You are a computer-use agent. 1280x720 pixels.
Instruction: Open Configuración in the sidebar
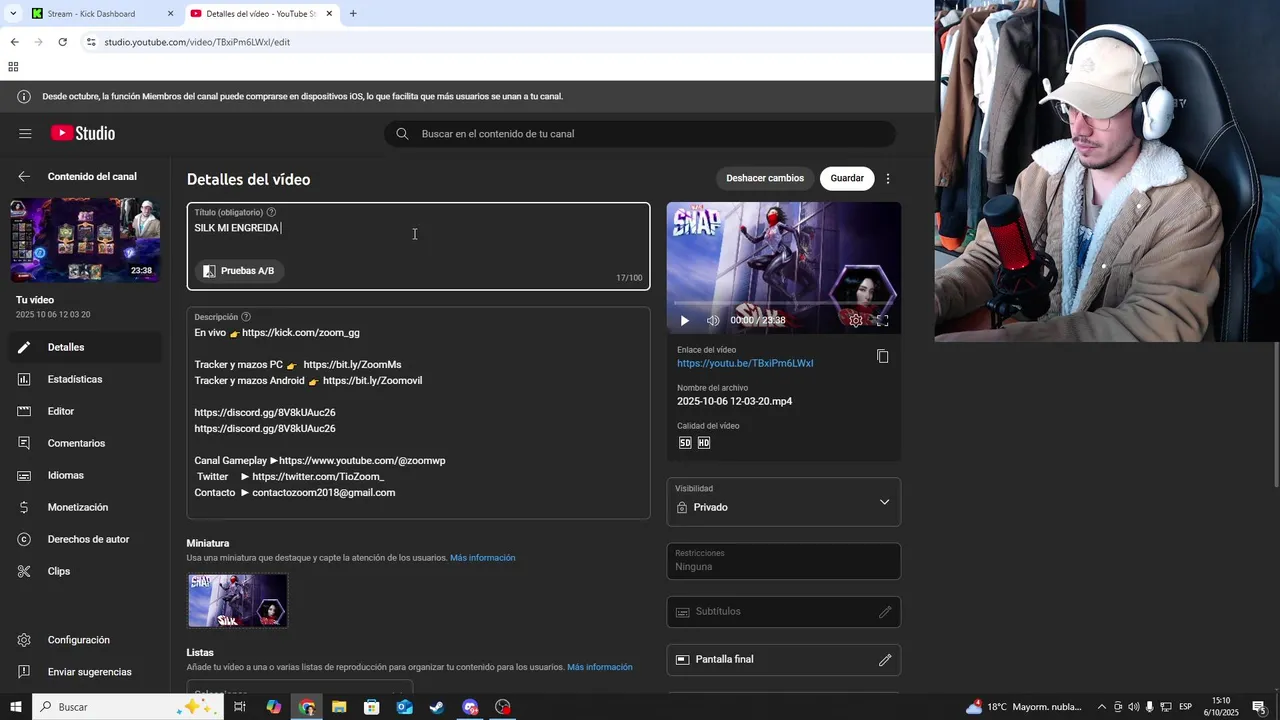coord(85,640)
